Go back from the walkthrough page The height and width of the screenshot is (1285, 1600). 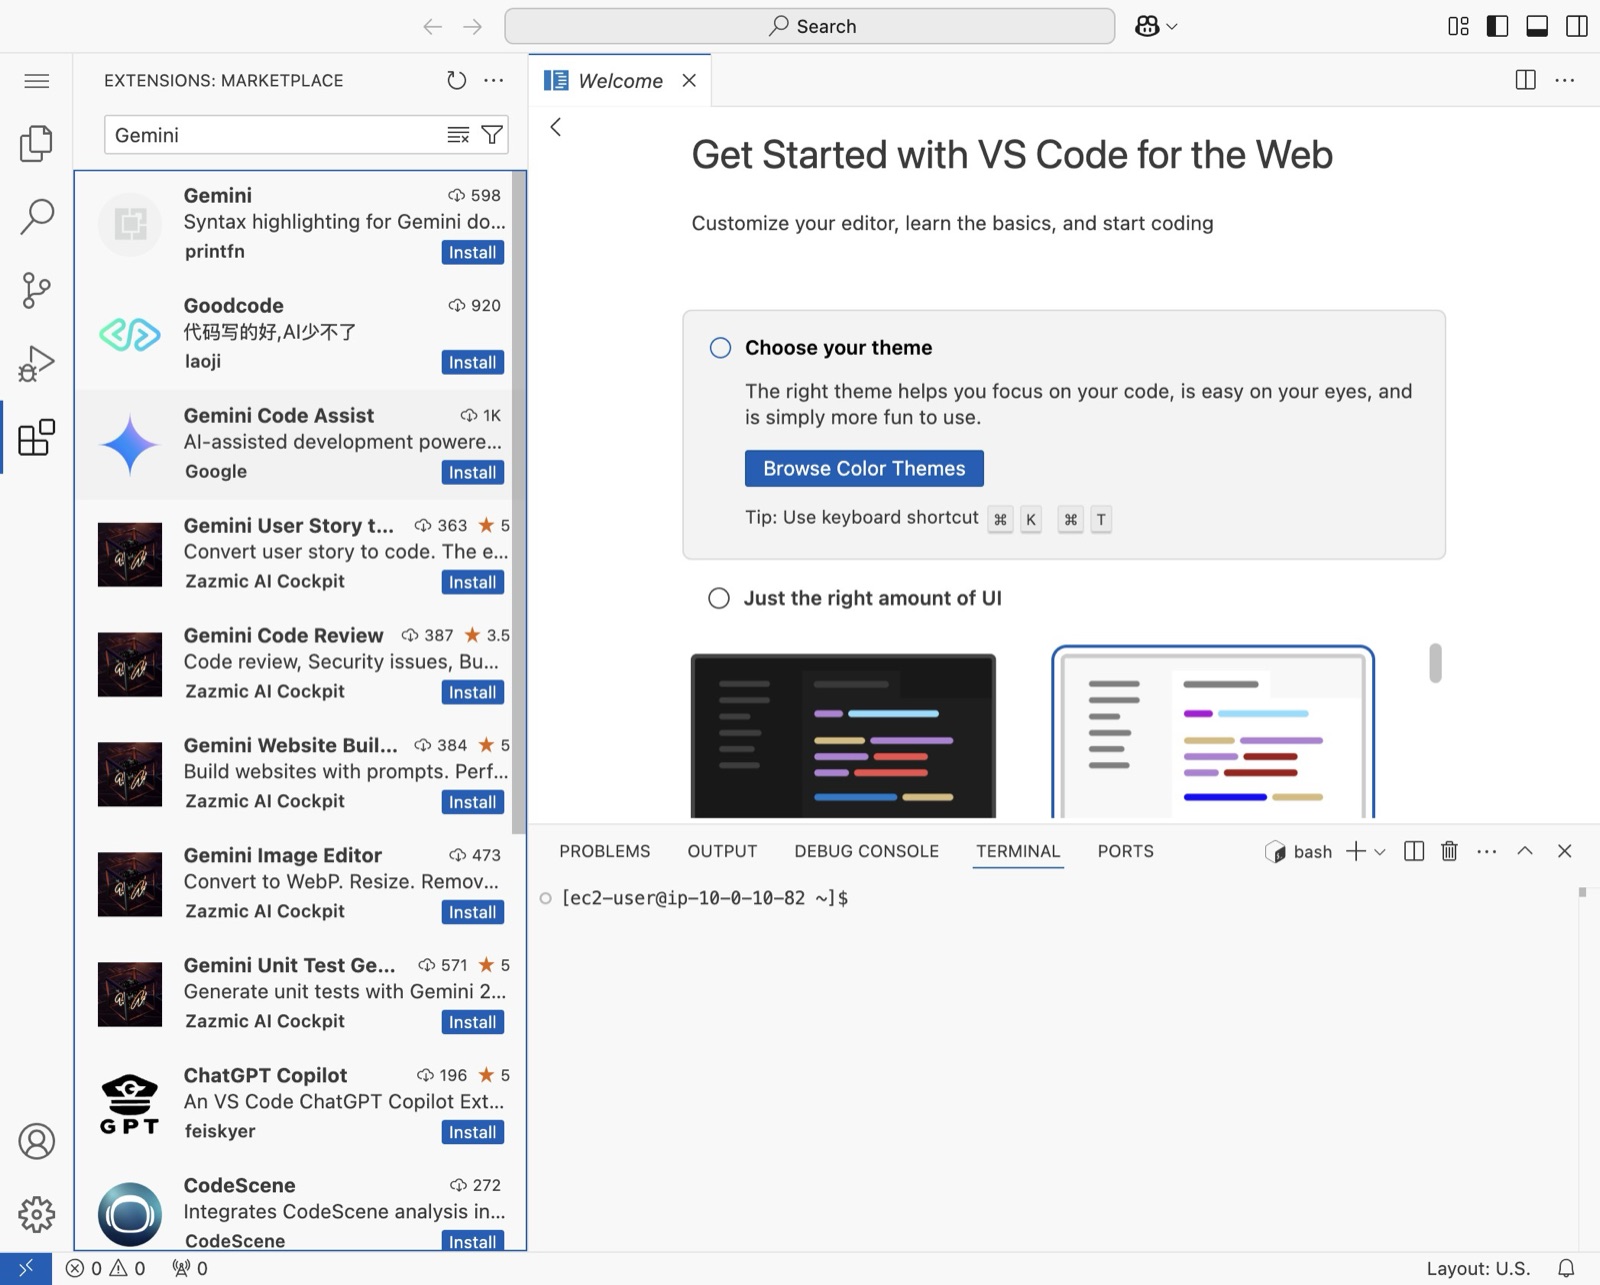[556, 127]
